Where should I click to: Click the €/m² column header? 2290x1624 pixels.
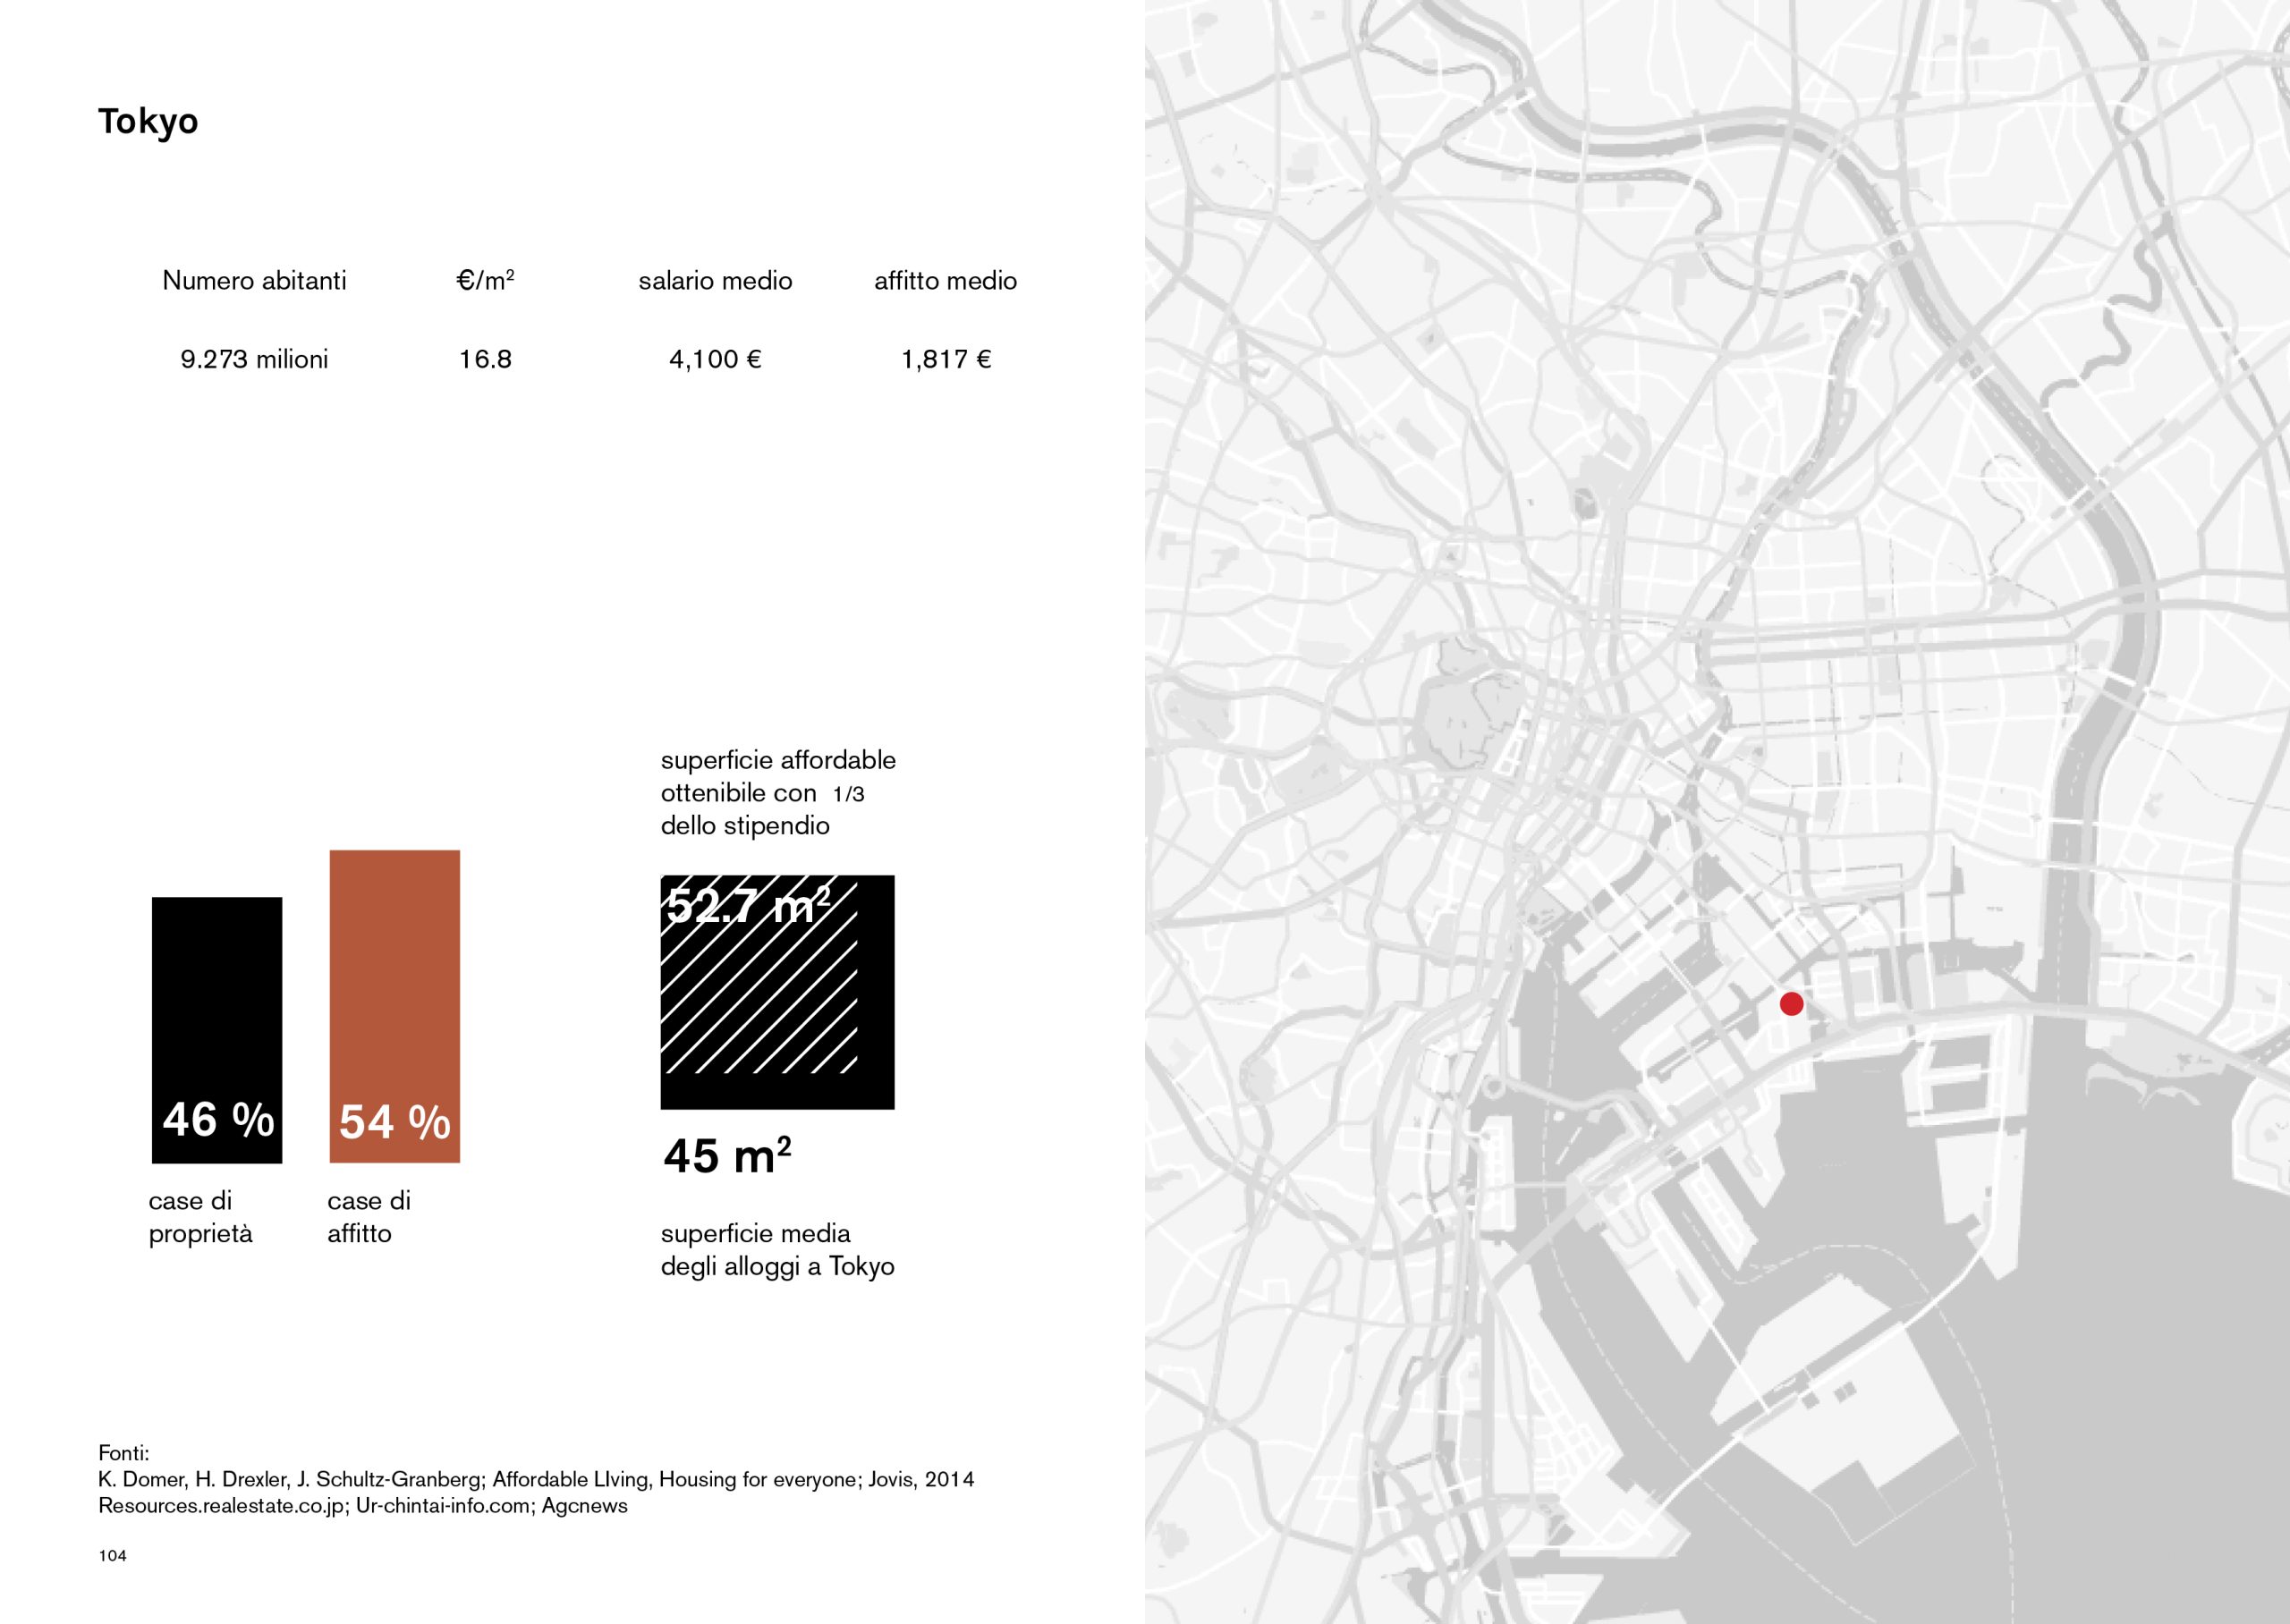tap(485, 280)
